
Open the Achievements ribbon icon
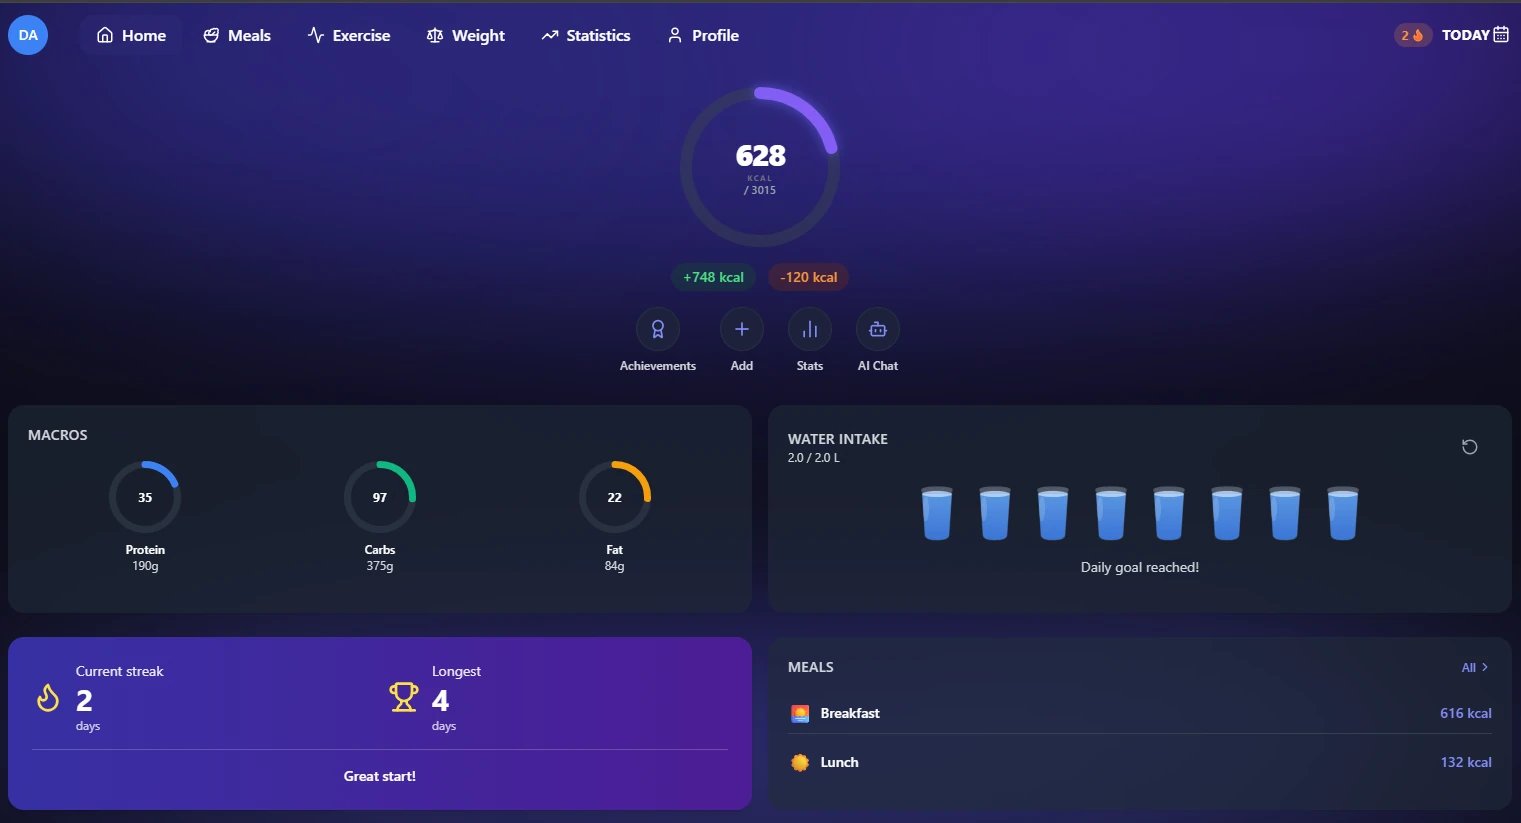(658, 329)
